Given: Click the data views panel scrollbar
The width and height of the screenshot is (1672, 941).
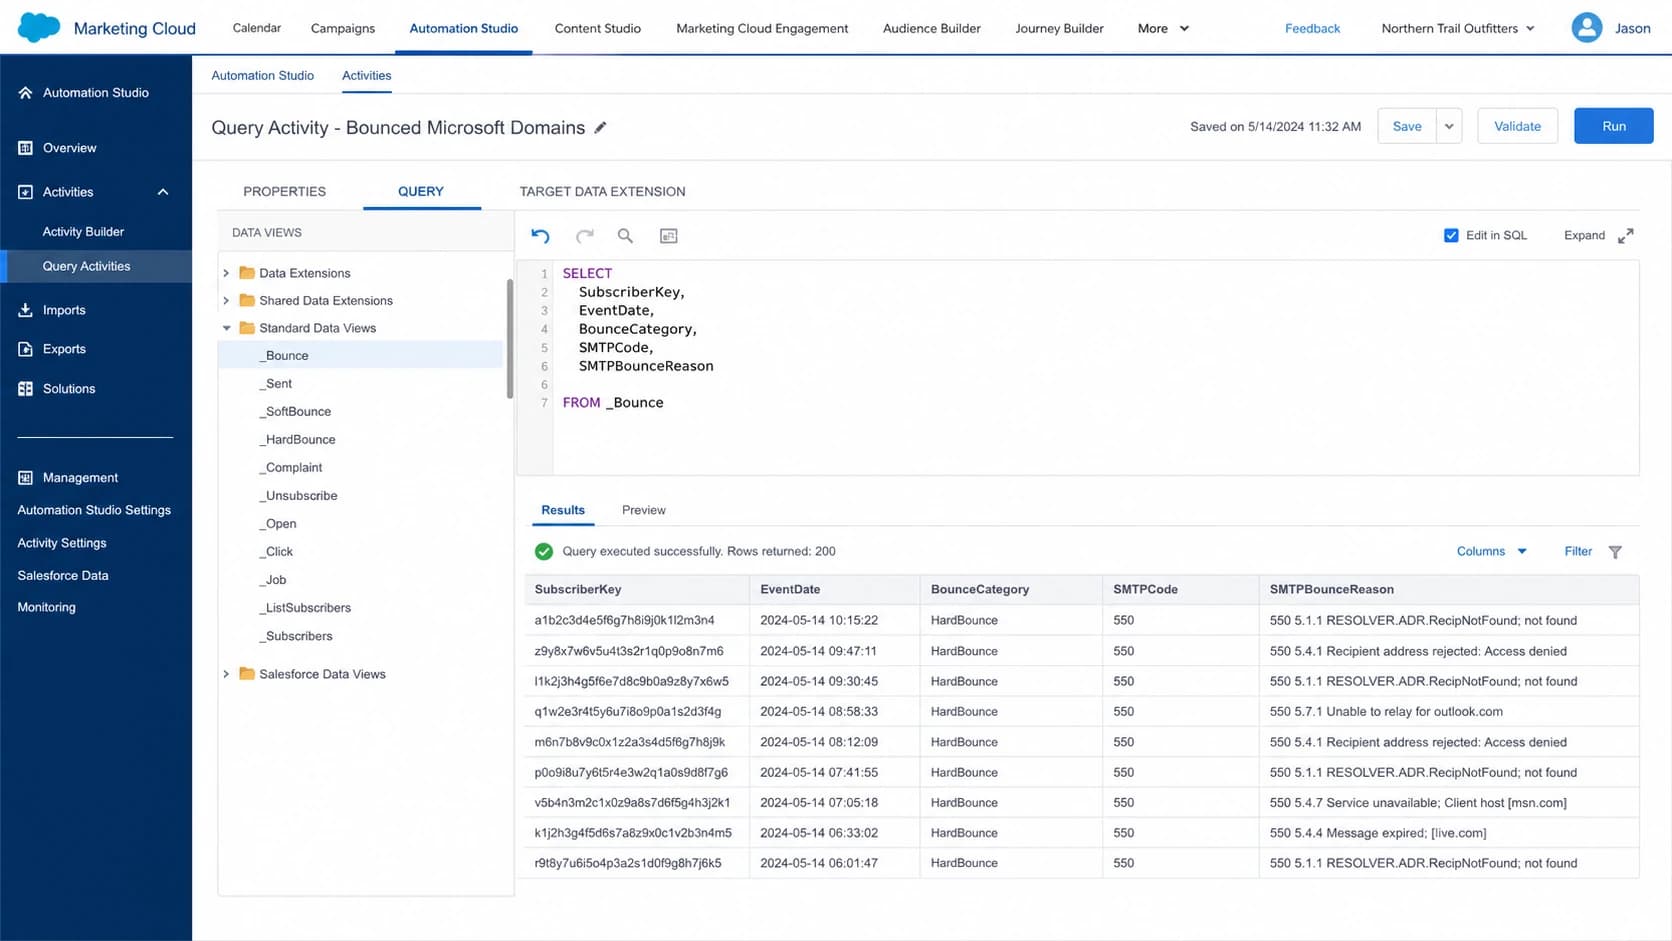Looking at the screenshot, I should coord(509,338).
